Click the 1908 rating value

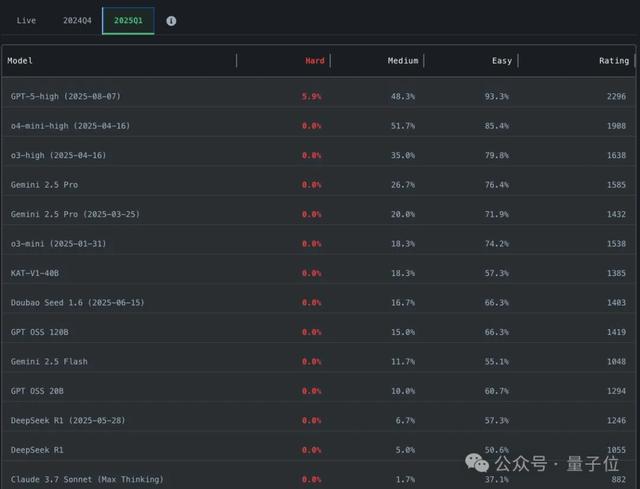[x=616, y=126]
